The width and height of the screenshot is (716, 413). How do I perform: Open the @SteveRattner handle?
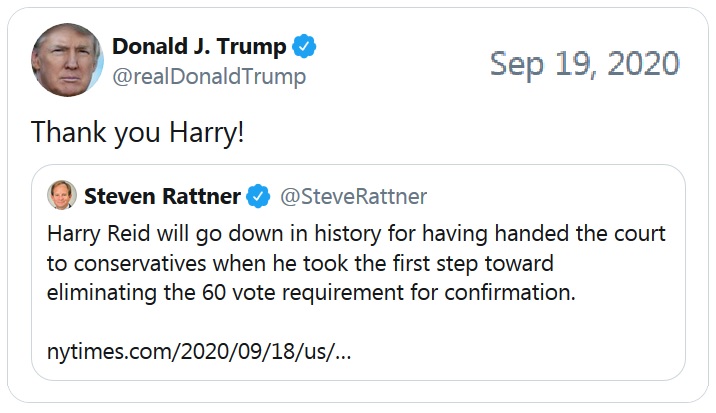coord(353,196)
